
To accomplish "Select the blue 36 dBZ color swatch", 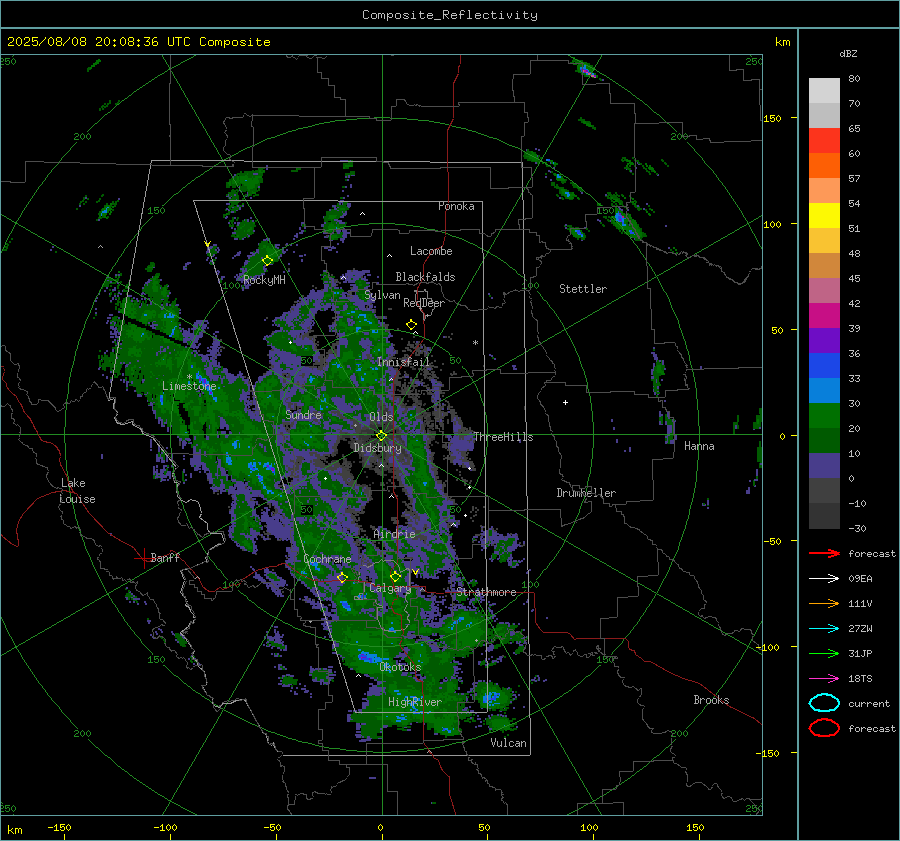I will [824, 365].
